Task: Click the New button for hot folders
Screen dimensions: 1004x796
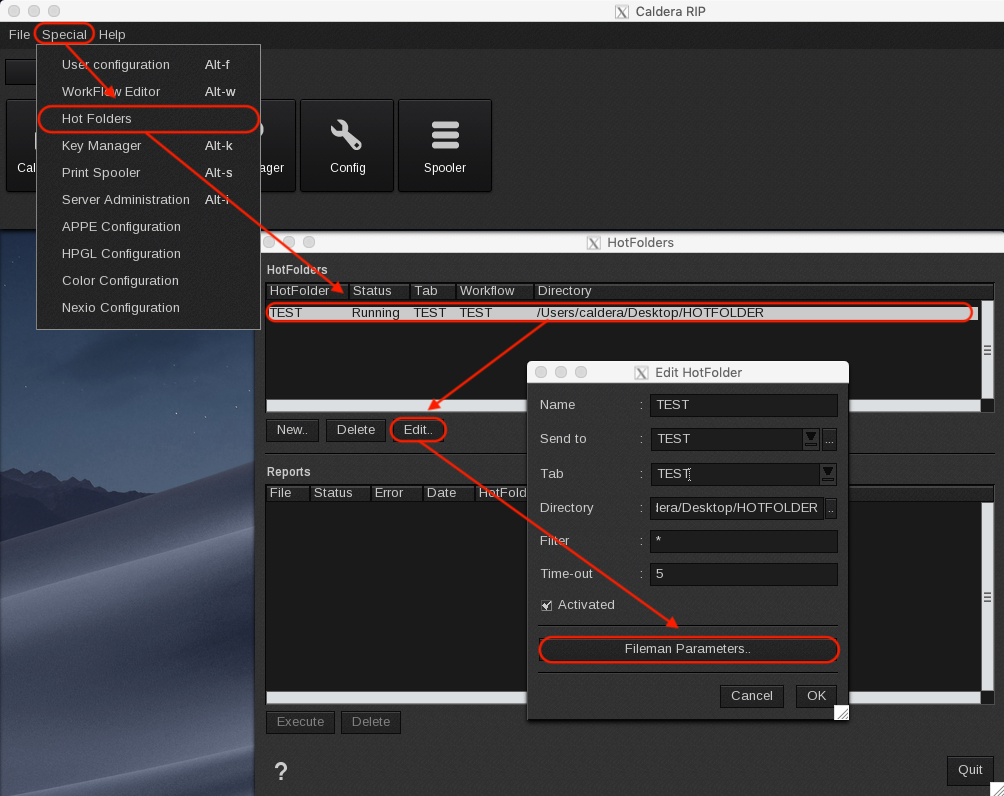Action: pyautogui.click(x=292, y=430)
